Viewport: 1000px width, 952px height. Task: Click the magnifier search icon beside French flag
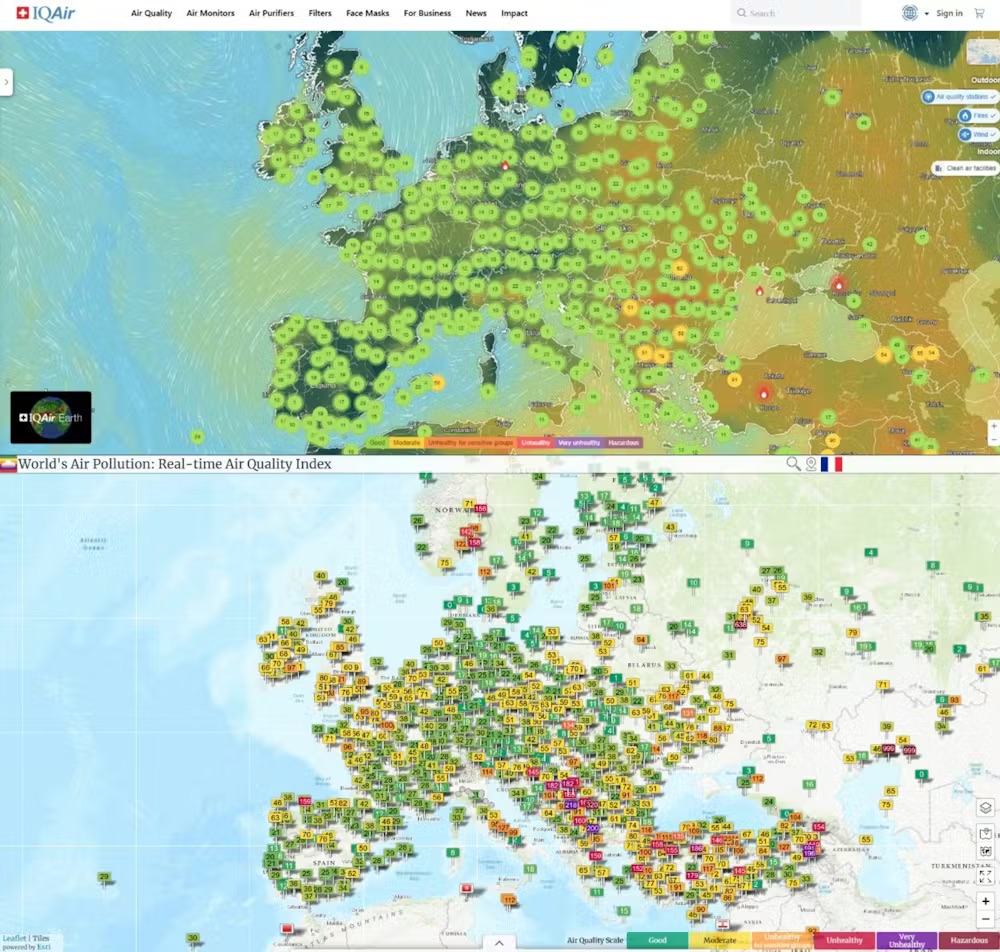pos(793,464)
